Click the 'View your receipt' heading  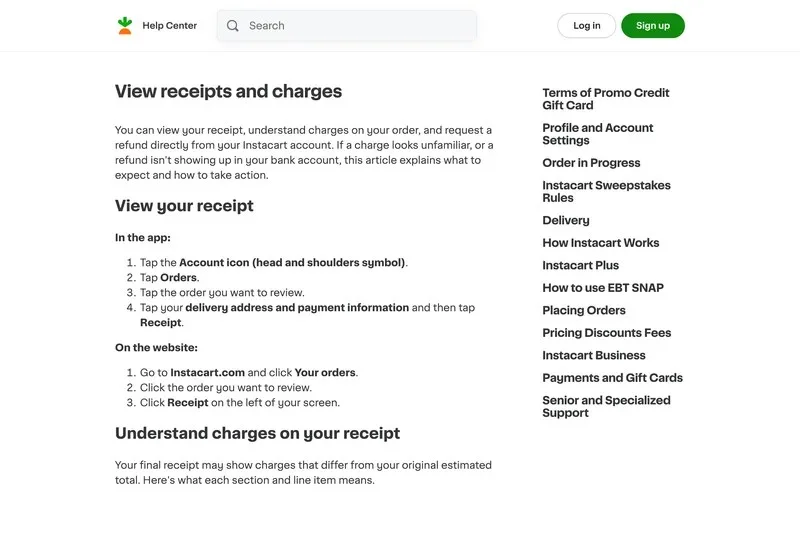coord(184,206)
